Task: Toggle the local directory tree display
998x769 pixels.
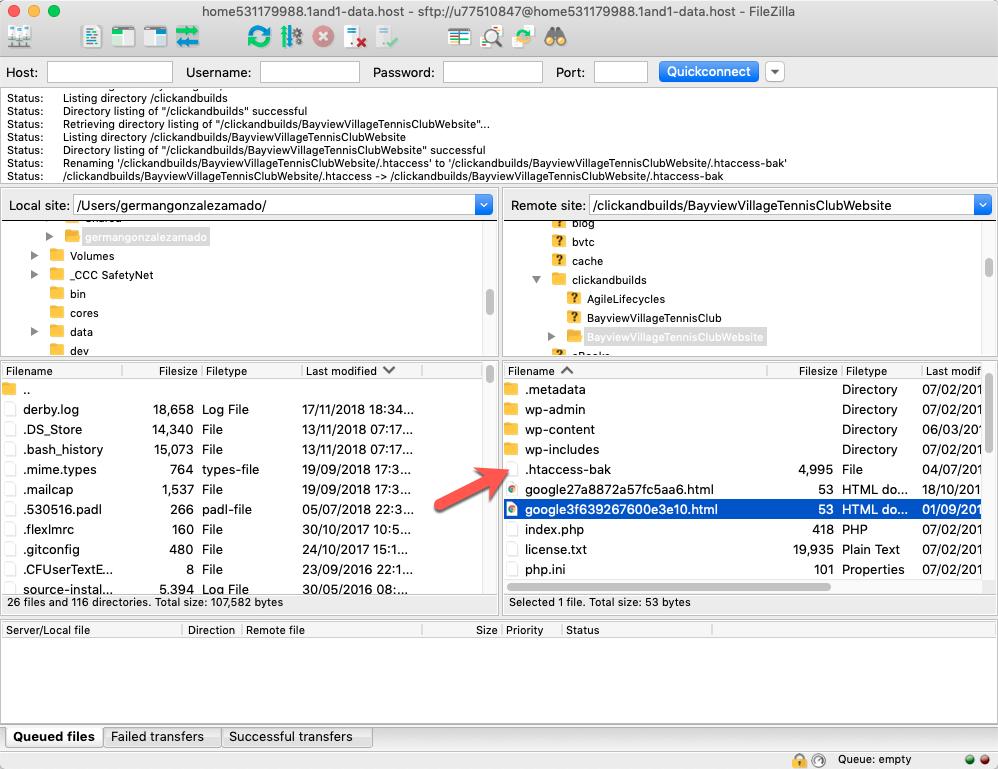Action: point(123,37)
